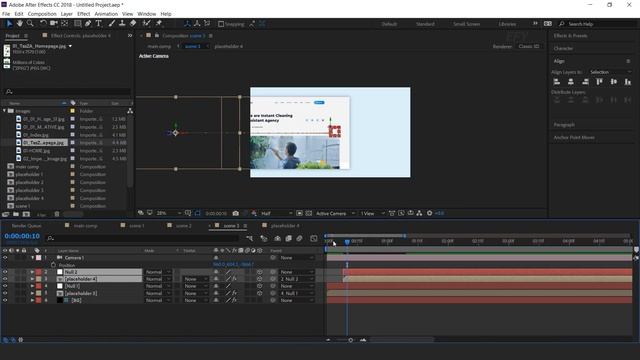
Task: Open the 1 View layout dropdown
Action: coord(372,213)
